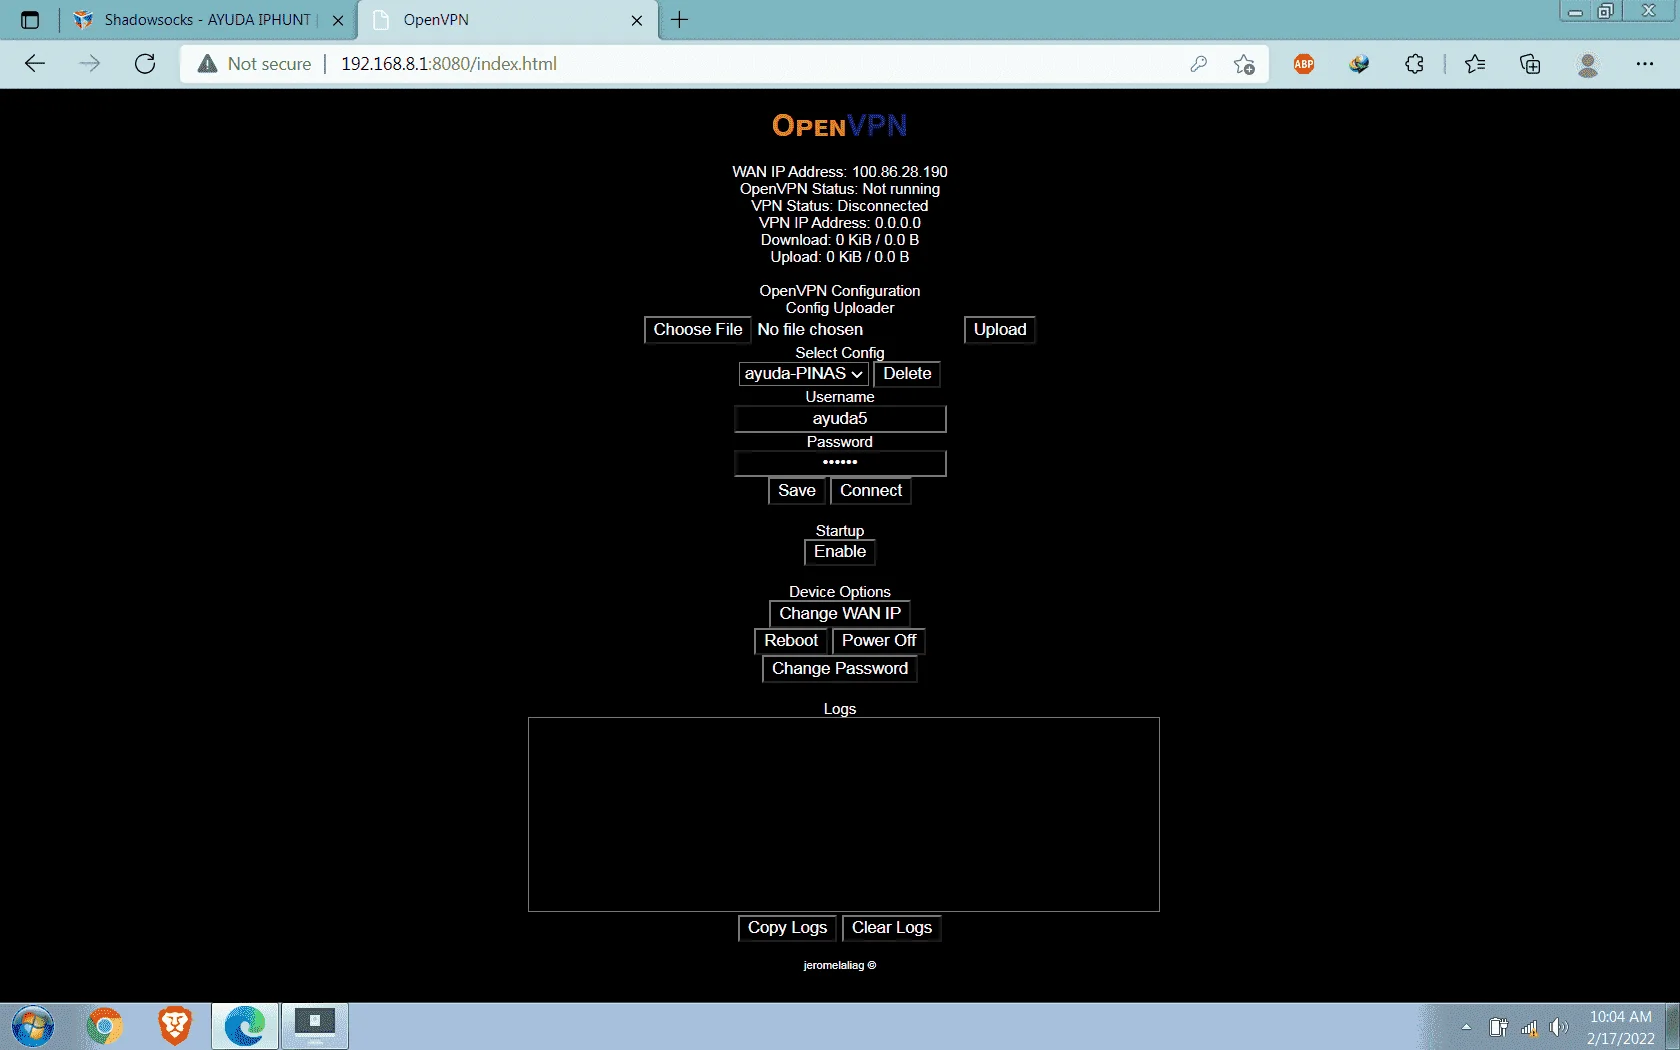Open the volume speaker tray icon
Screen dimensions: 1680x1050
1559,1027
